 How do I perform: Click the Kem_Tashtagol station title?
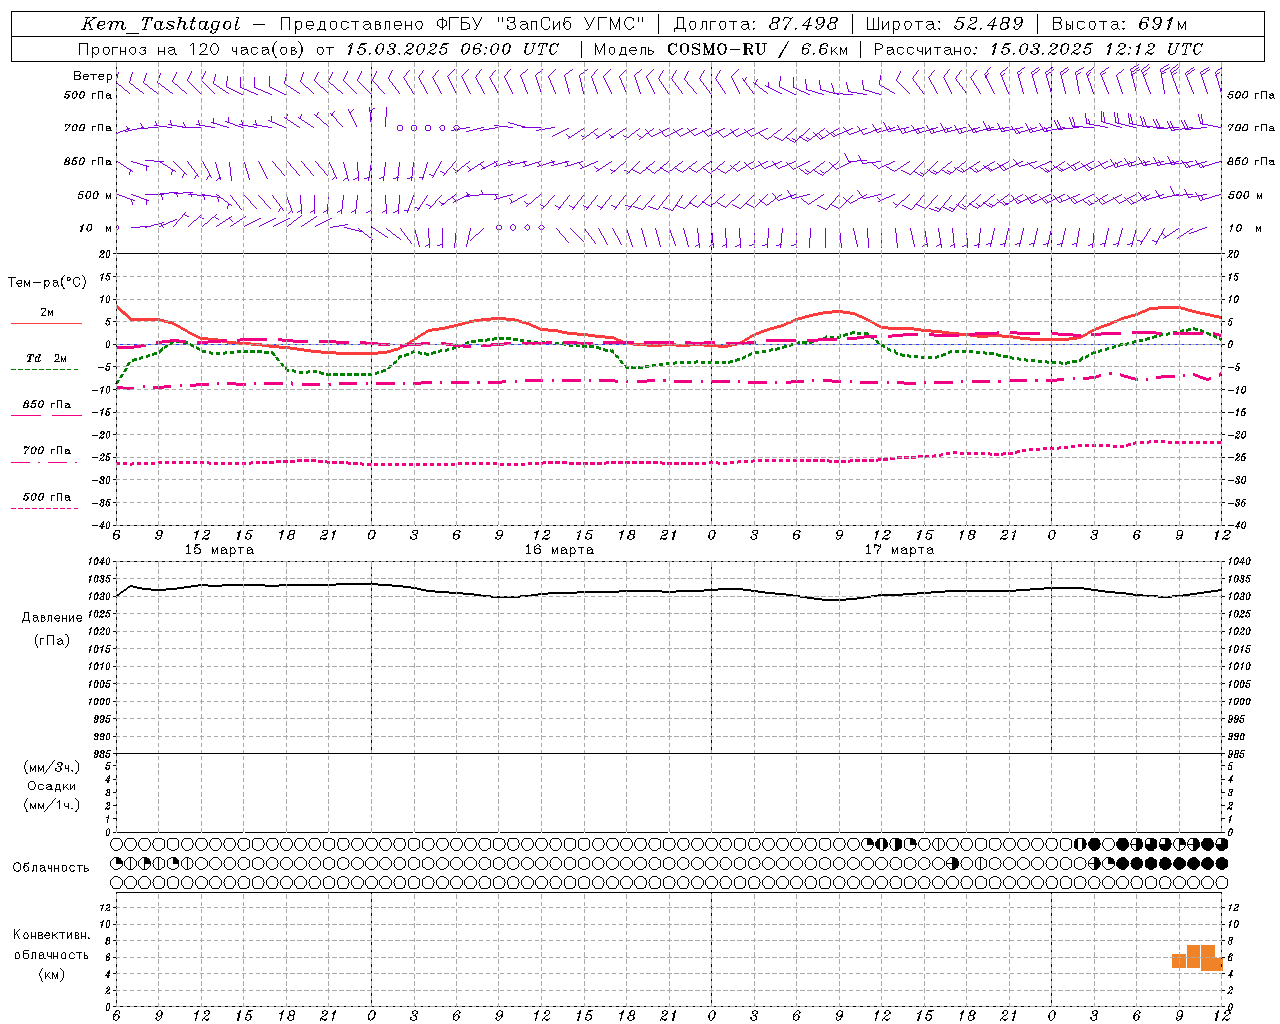(x=161, y=24)
